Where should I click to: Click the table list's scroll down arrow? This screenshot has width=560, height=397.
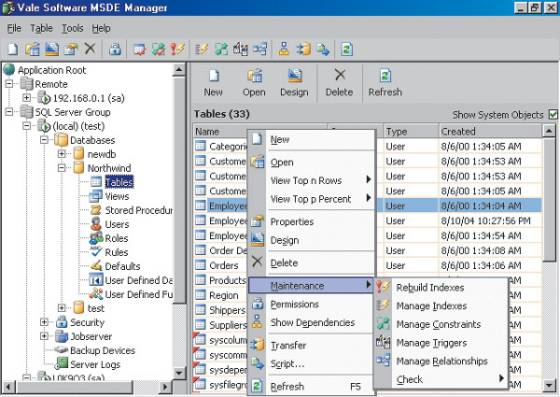coord(549,385)
